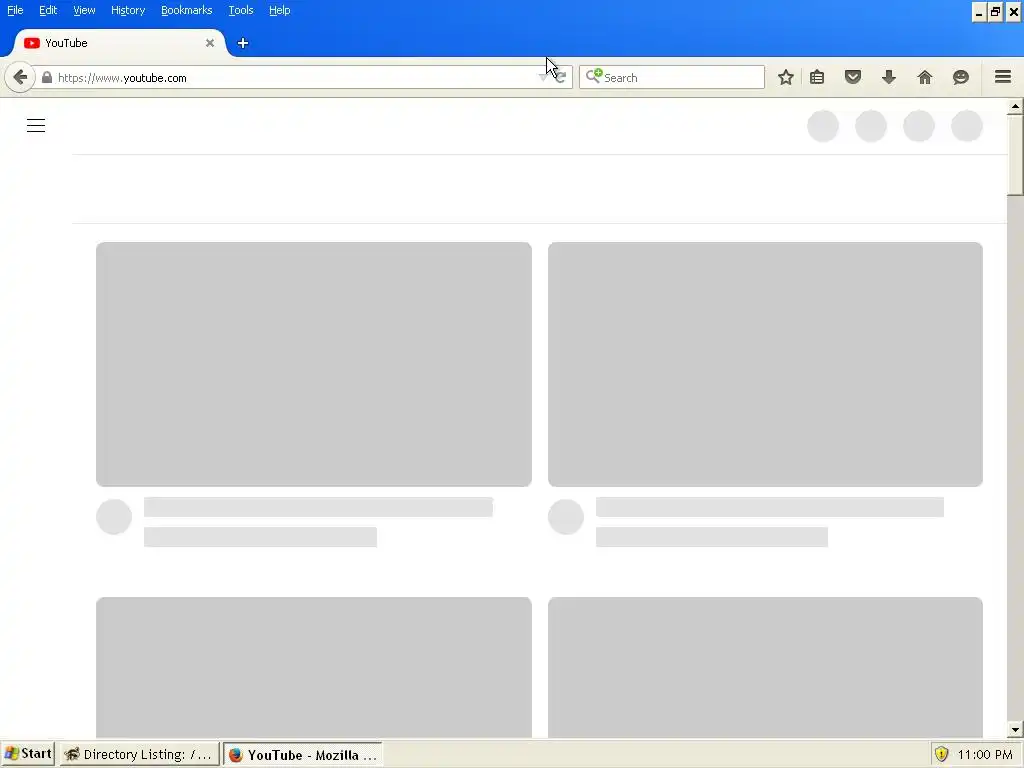The image size is (1024, 768).
Task: Click the Windows Start button
Action: pos(27,754)
